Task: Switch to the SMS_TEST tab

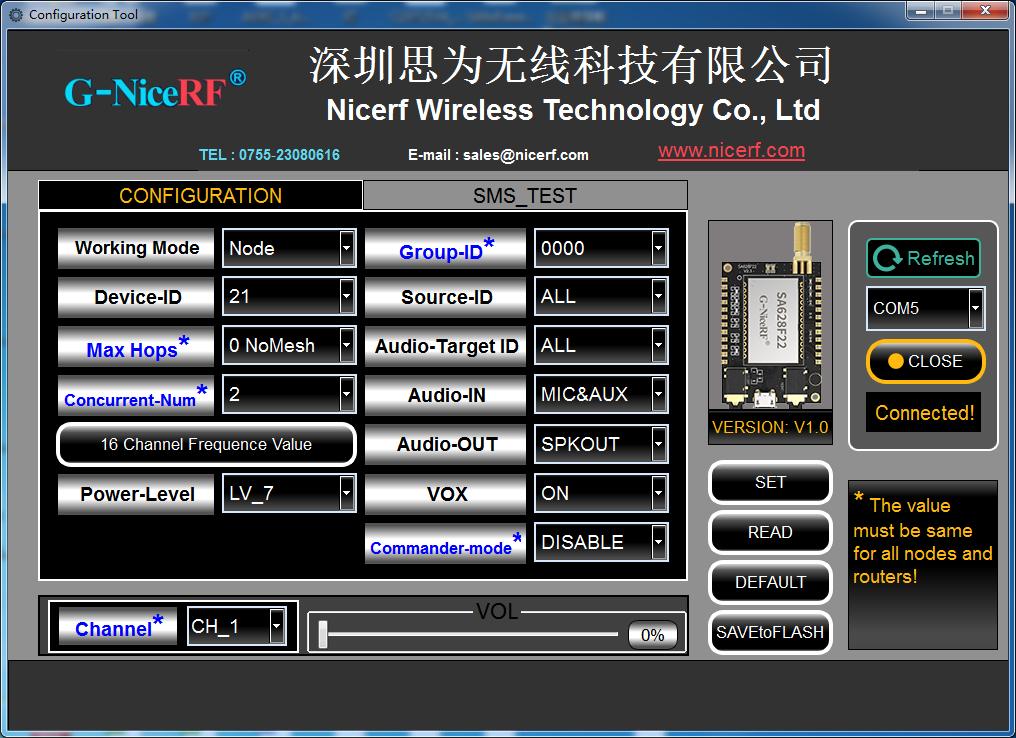Action: [x=525, y=195]
